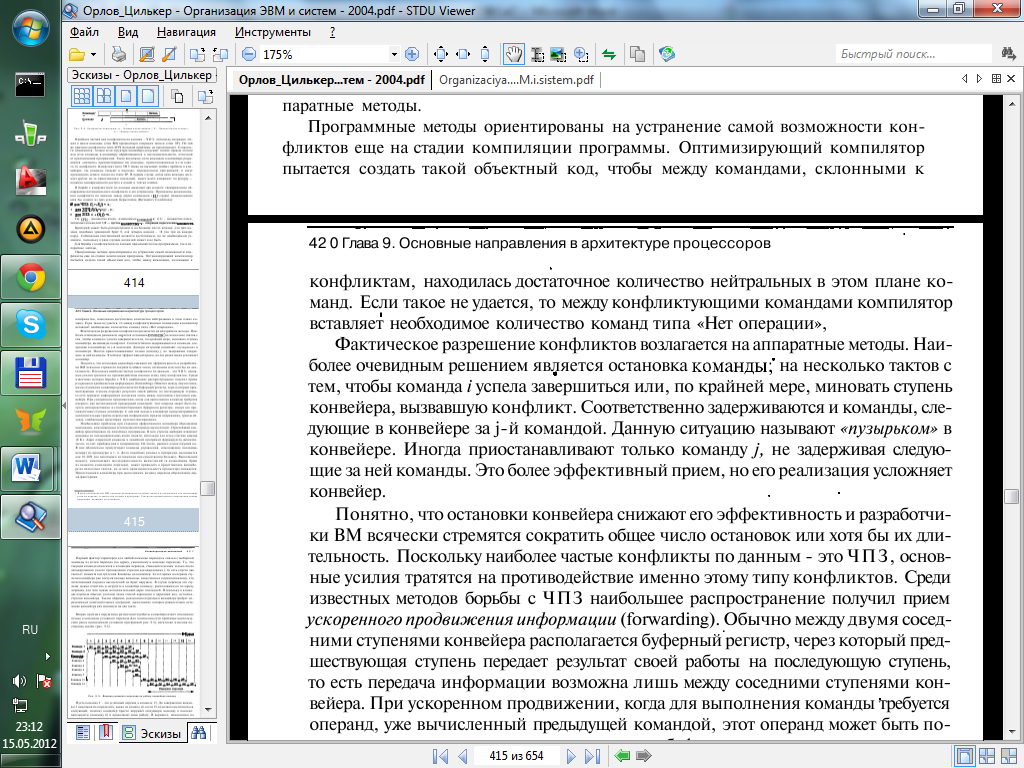1024x768 pixels.
Task: Open the image settings toolbar icon
Action: (148, 54)
